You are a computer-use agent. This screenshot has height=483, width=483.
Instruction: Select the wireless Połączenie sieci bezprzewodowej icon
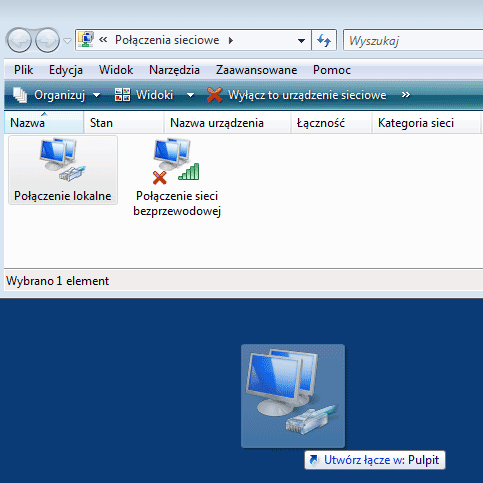[x=177, y=177]
